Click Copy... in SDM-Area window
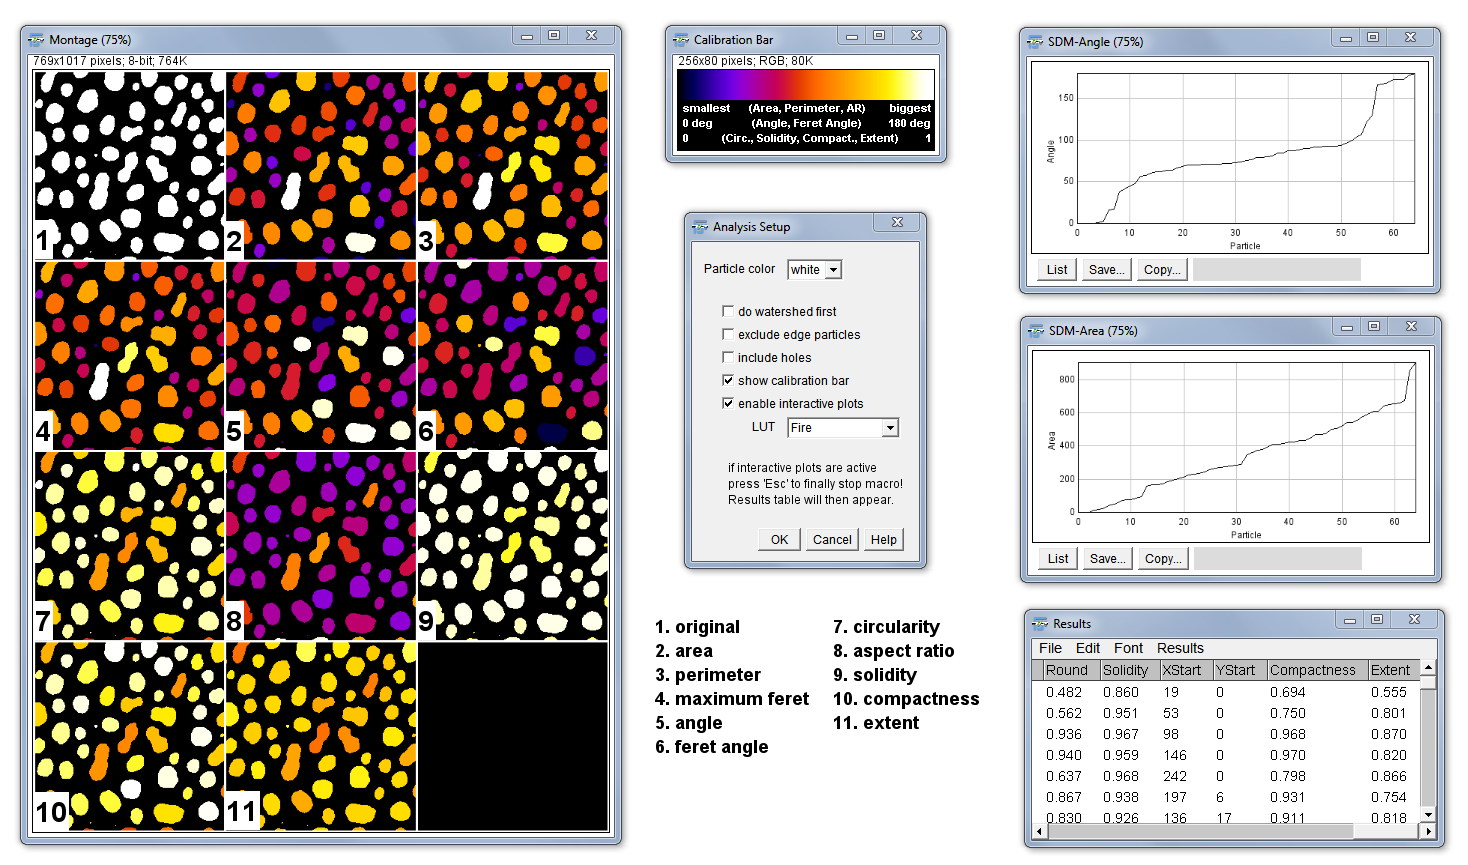Screen dimensions: 1468x865 [1163, 559]
